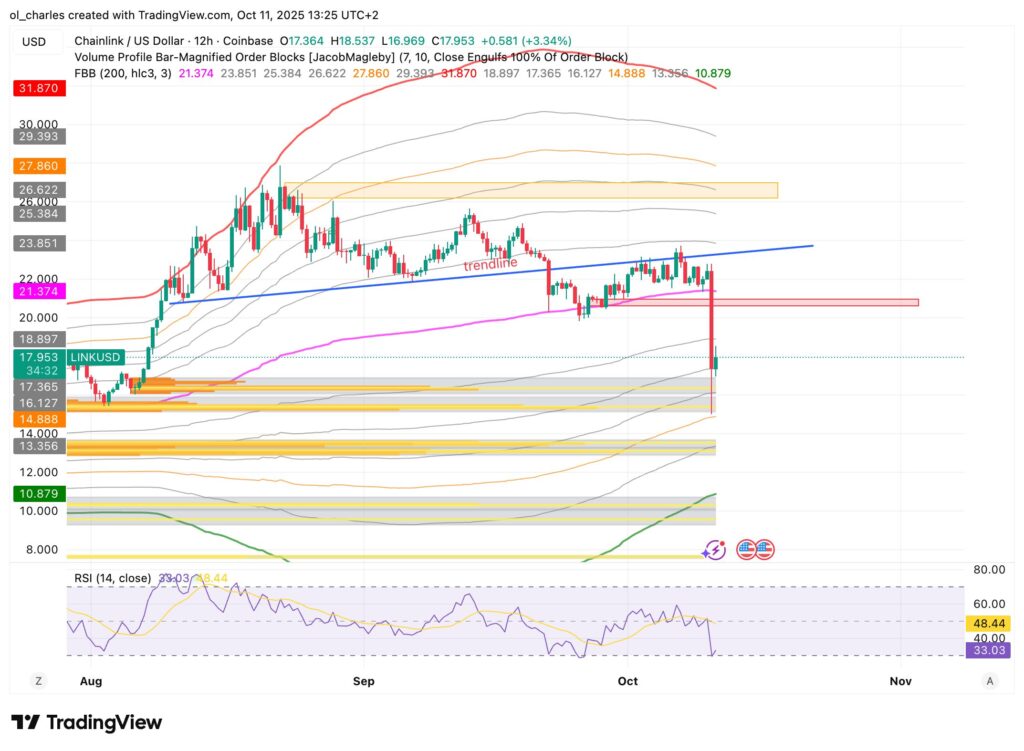
Task: Click the magenta 21.374 price label
Action: coord(39,291)
